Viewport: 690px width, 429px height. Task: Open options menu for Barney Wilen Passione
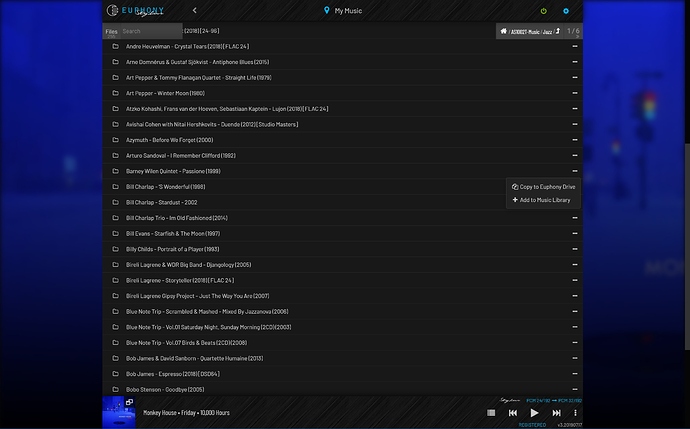click(x=575, y=171)
